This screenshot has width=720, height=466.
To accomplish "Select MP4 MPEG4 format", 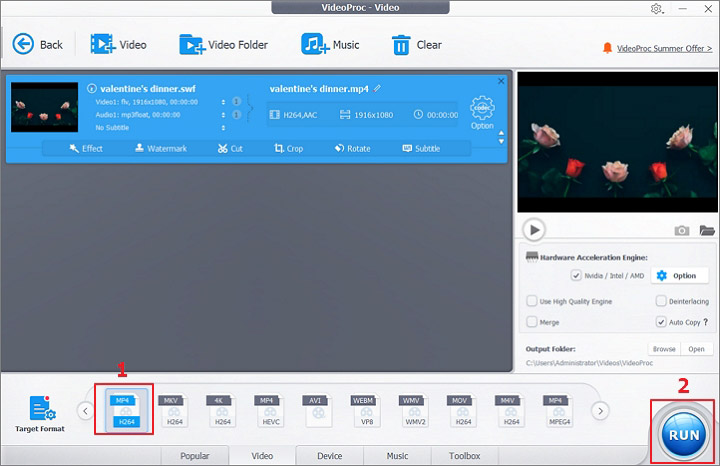I will [558, 410].
